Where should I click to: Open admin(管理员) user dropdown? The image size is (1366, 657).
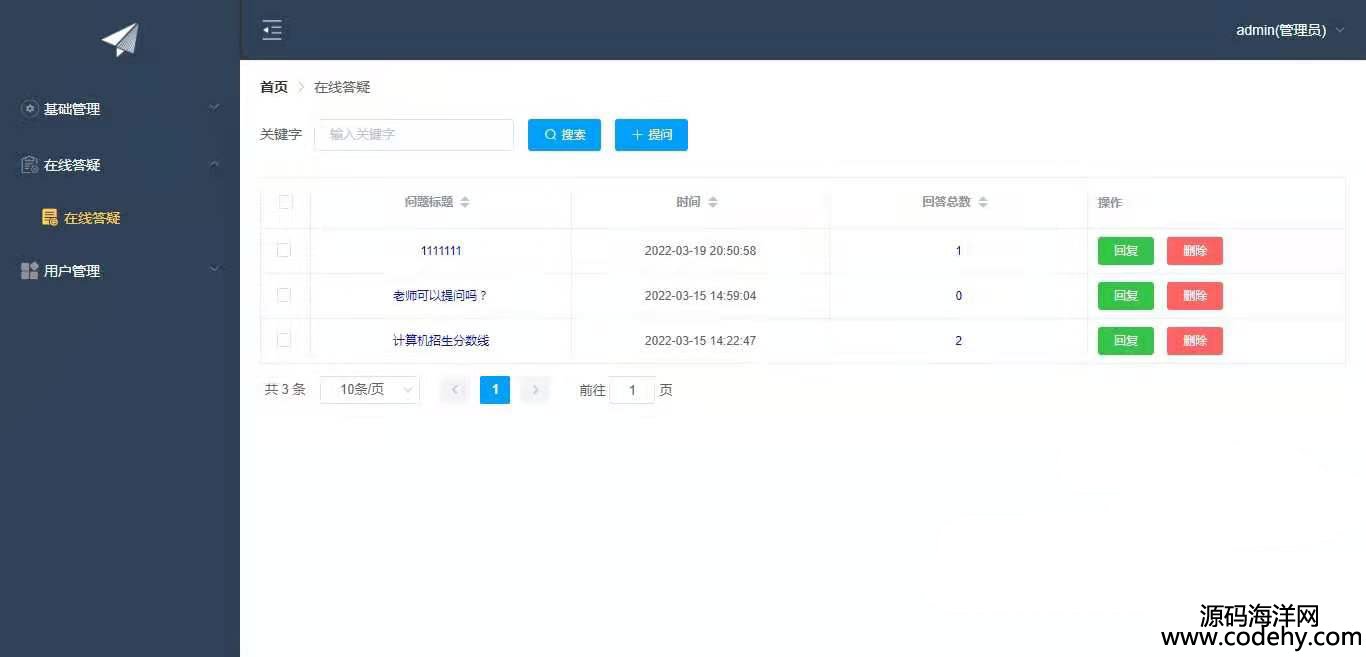click(1290, 30)
